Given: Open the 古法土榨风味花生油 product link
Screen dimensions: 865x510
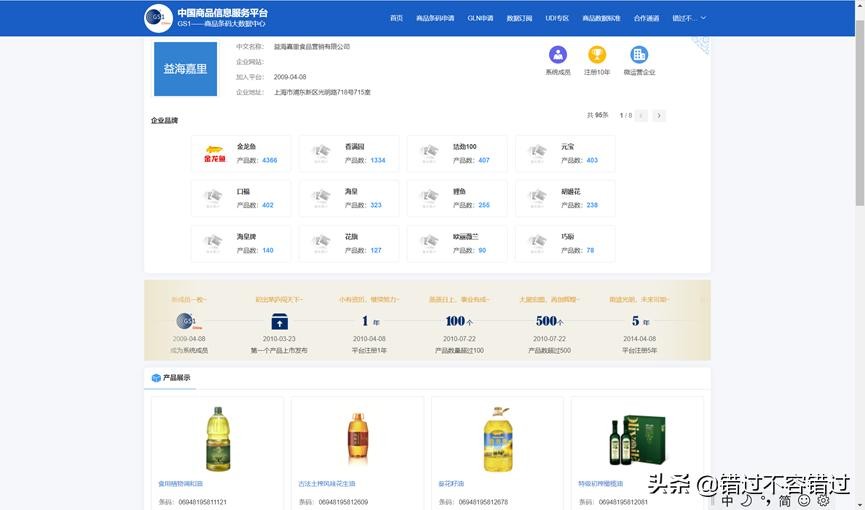Looking at the screenshot, I should tap(326, 484).
